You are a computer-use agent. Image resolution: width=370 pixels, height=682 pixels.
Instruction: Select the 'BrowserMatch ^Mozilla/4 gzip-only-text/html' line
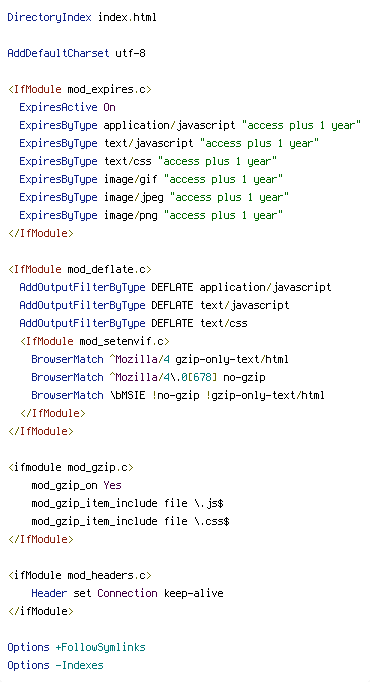[160, 359]
